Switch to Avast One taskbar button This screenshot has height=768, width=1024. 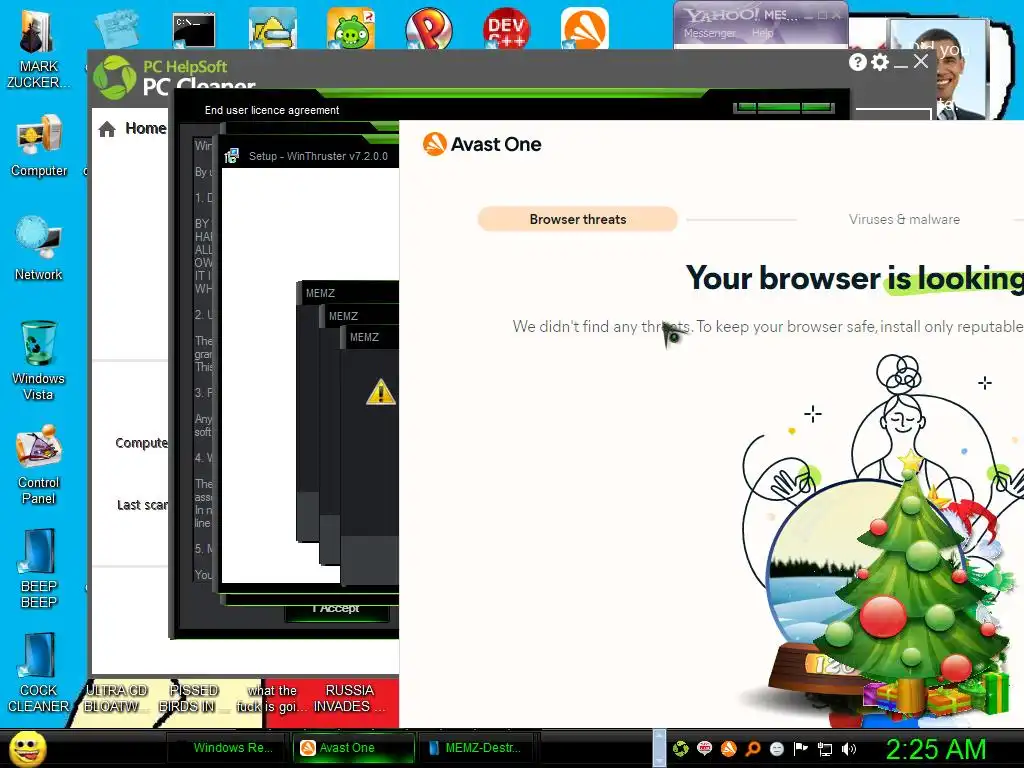[353, 748]
